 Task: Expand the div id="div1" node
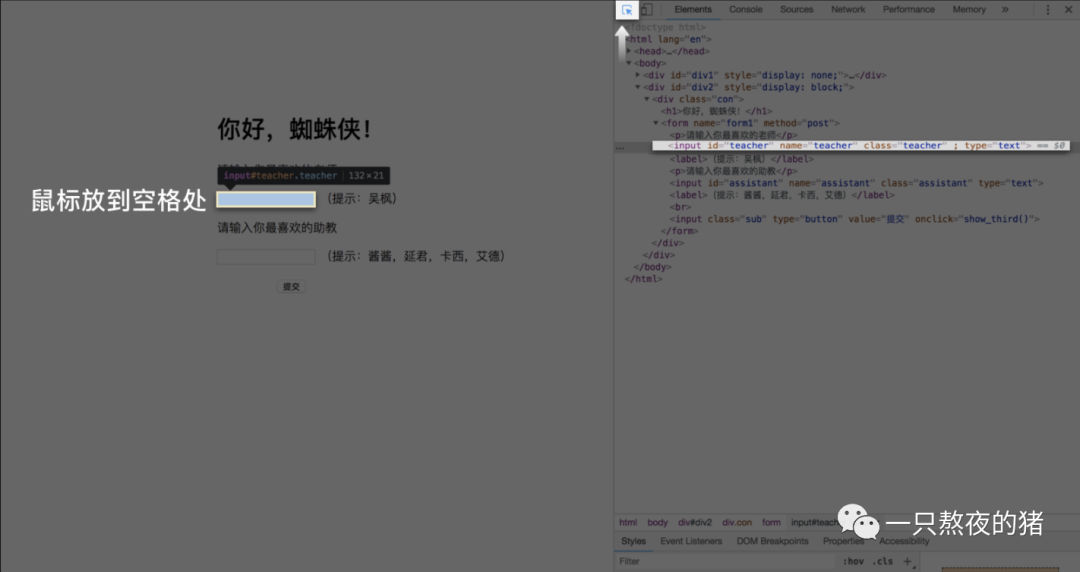(x=638, y=75)
